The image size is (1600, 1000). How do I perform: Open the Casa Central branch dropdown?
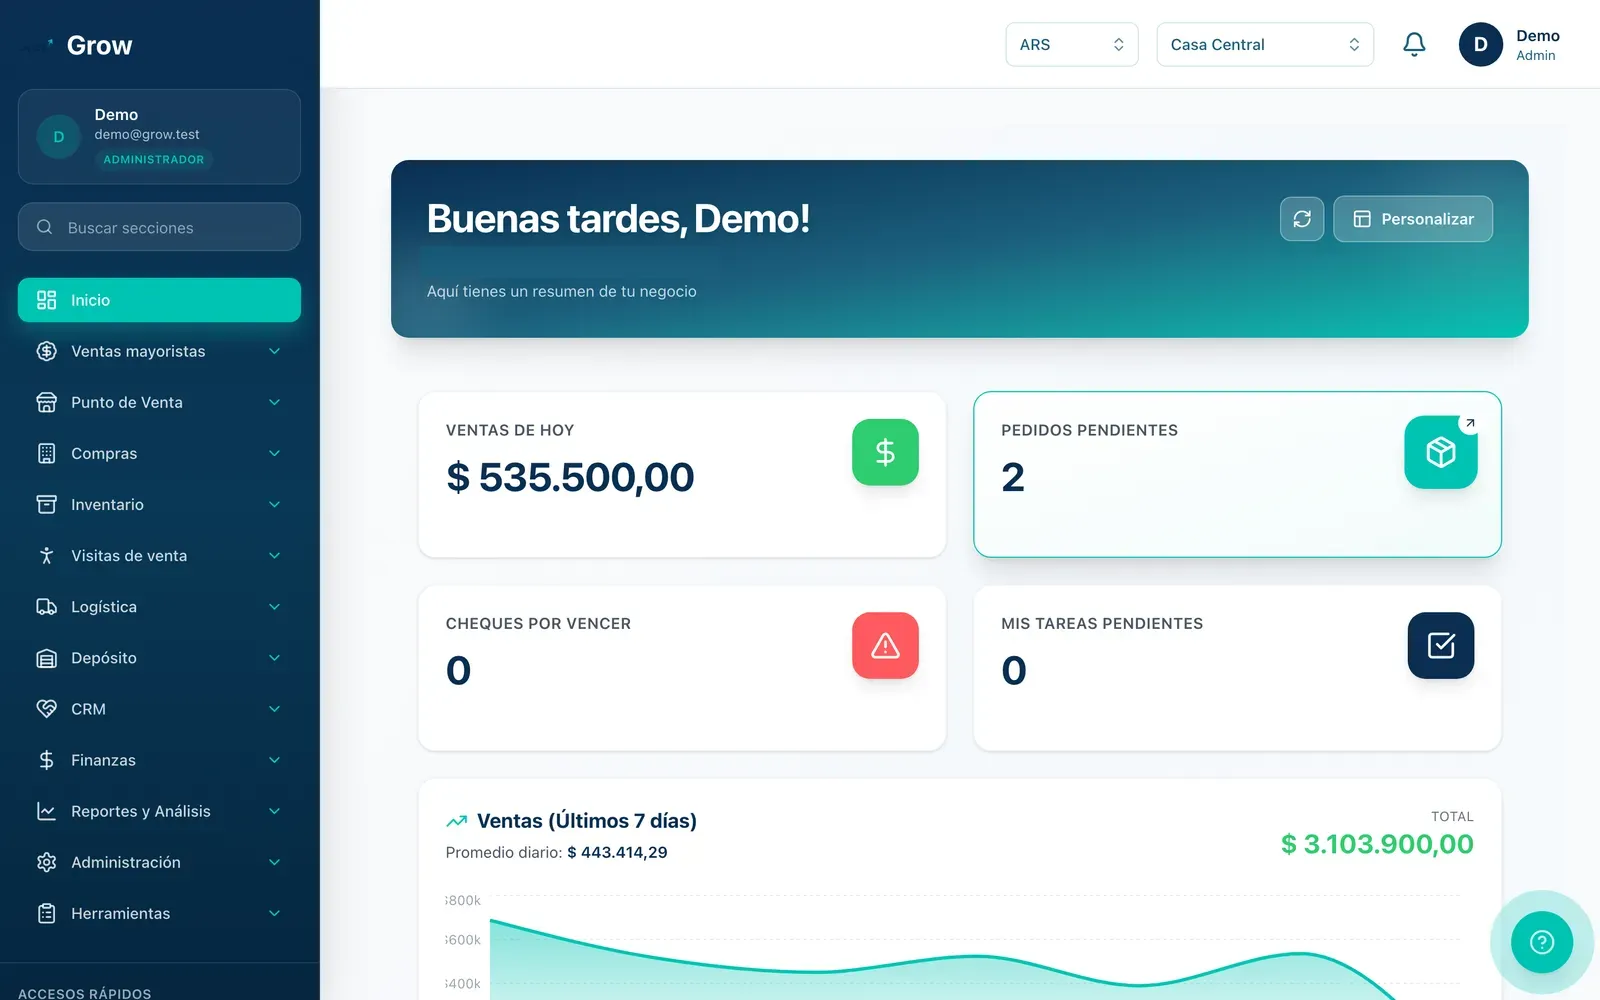(1265, 44)
